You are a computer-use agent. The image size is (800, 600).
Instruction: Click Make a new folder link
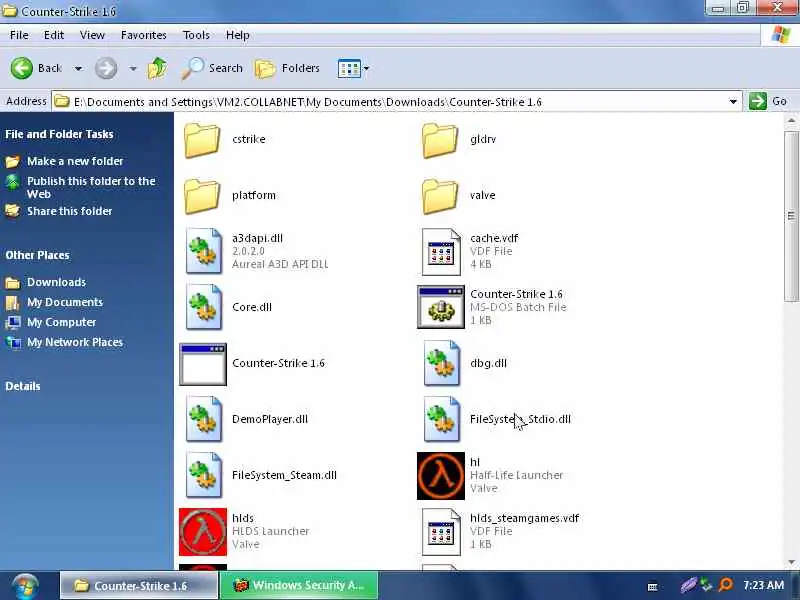click(x=75, y=161)
